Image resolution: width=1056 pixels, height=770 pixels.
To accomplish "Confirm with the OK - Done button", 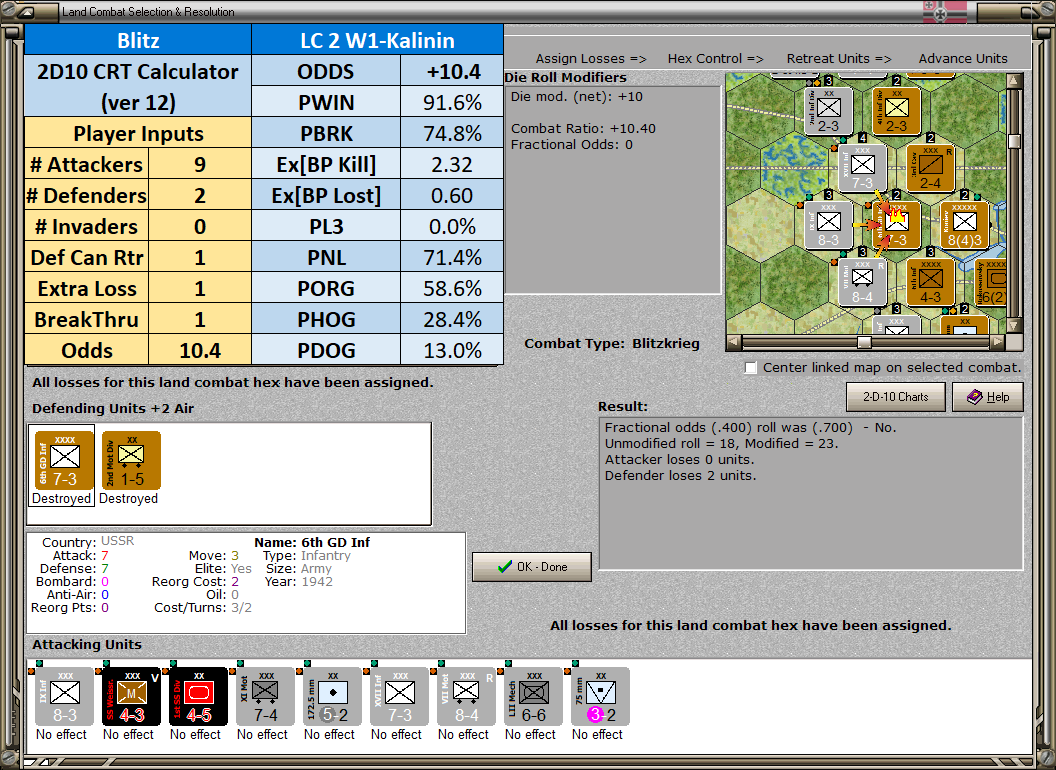I will 532,567.
